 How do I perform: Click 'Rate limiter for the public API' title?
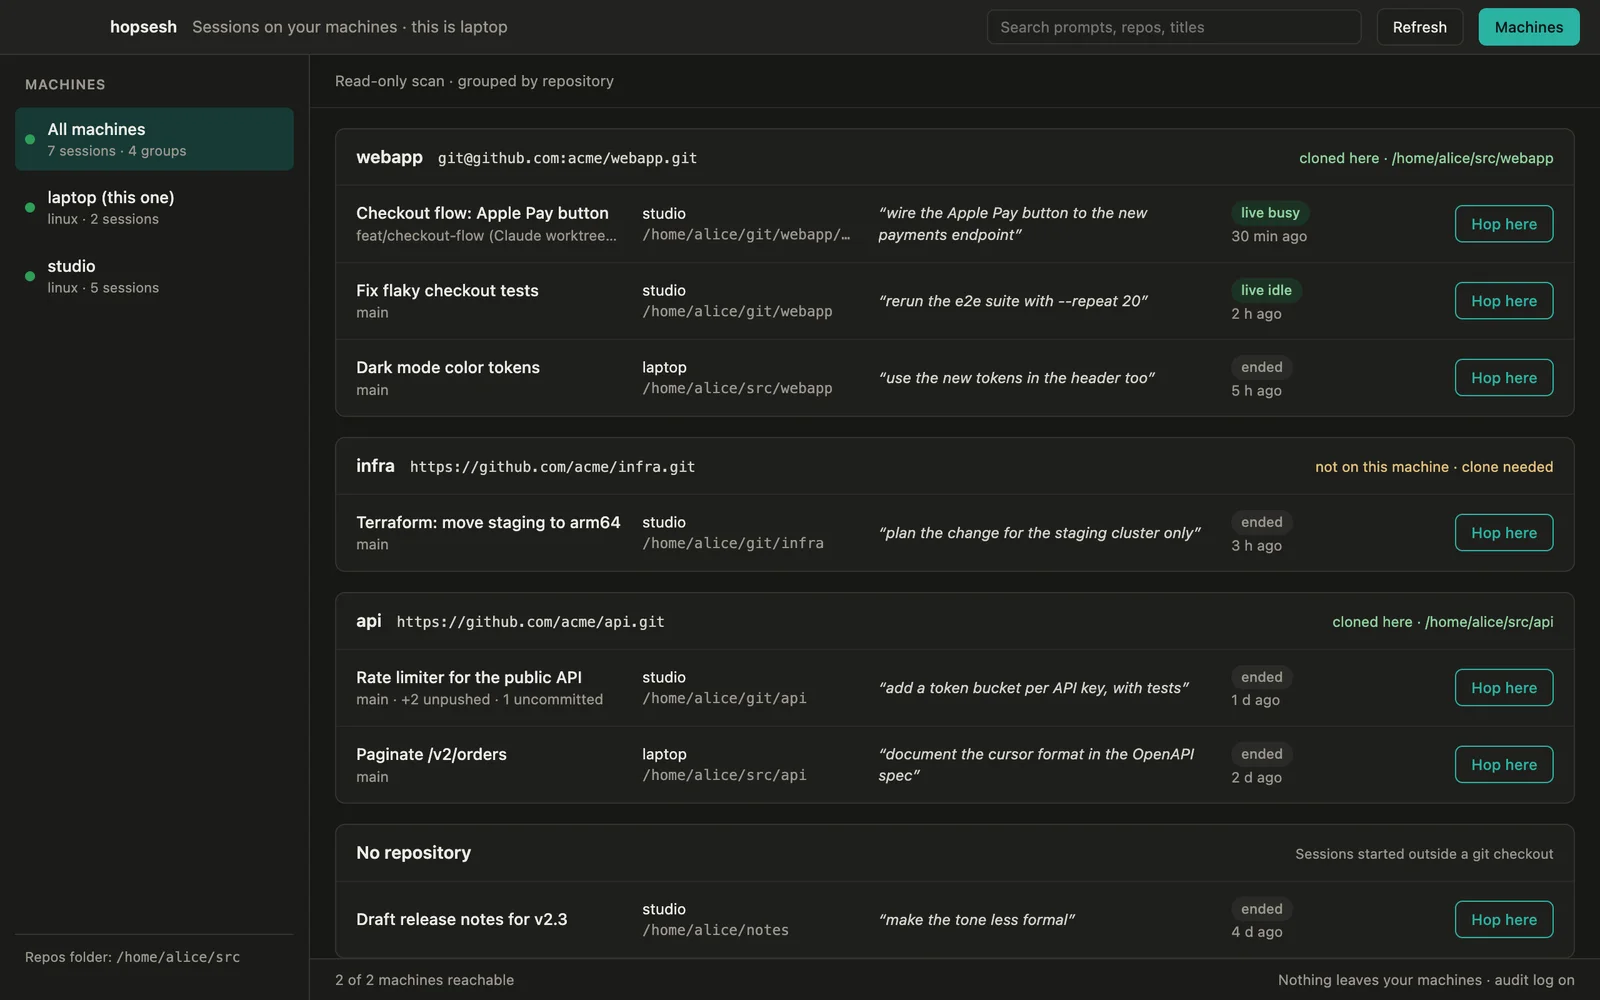[x=469, y=677]
